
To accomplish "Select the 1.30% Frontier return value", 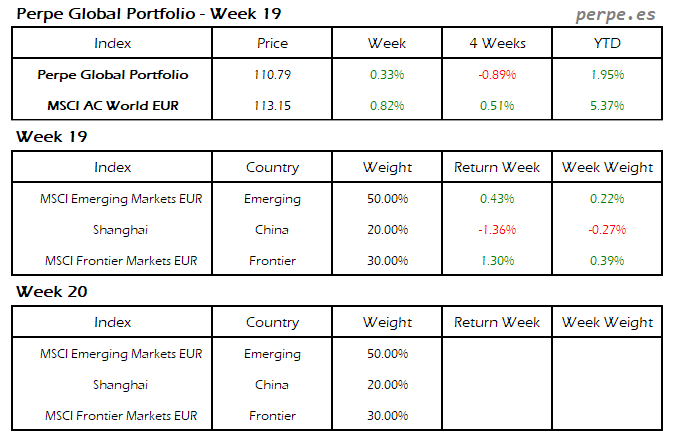I will pos(497,260).
